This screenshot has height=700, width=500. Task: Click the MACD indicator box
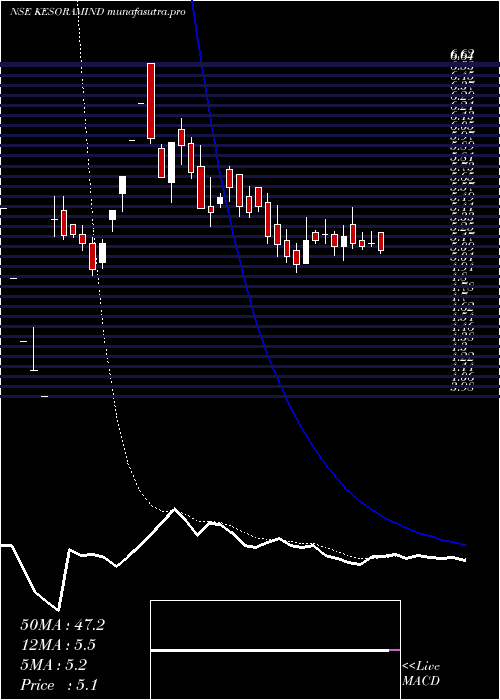point(275,650)
